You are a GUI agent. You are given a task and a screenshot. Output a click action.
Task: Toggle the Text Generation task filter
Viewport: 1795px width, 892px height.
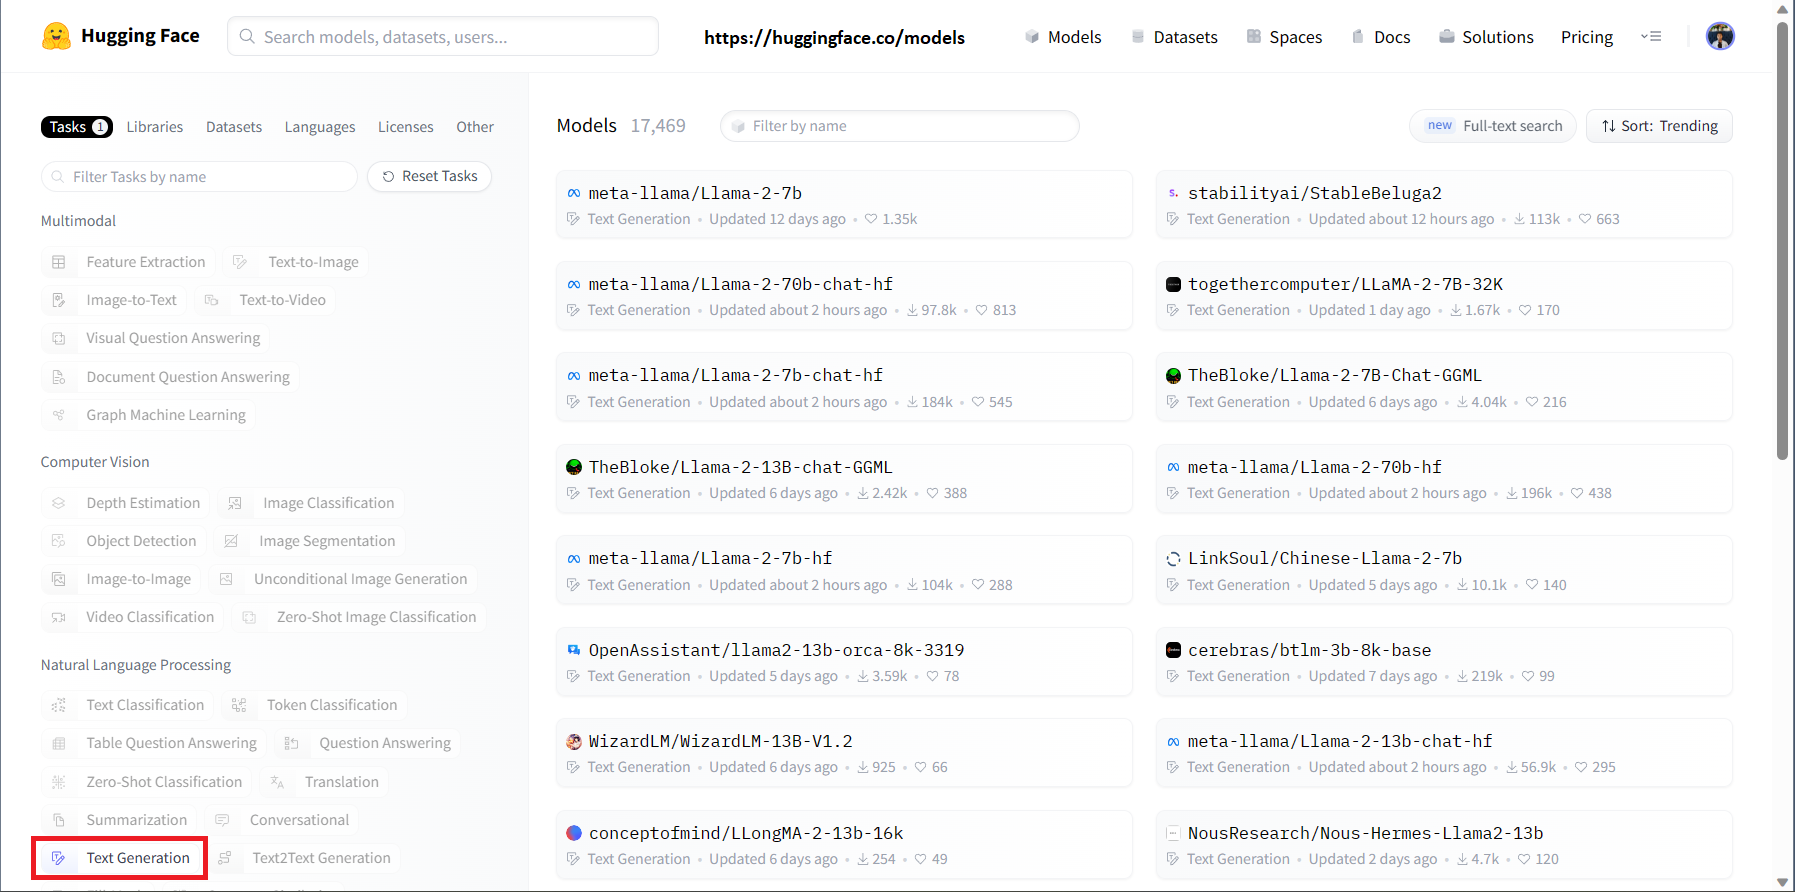coord(120,858)
